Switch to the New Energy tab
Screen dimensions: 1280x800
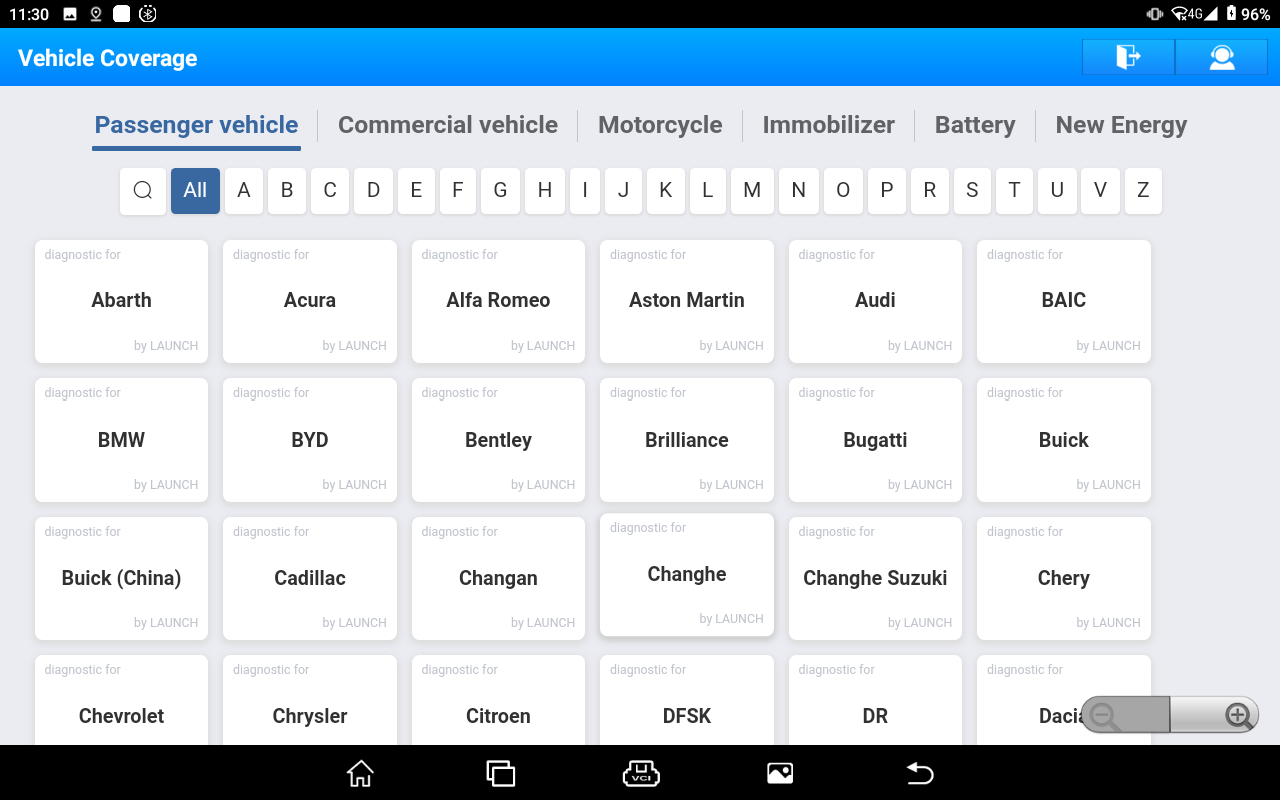(1121, 124)
